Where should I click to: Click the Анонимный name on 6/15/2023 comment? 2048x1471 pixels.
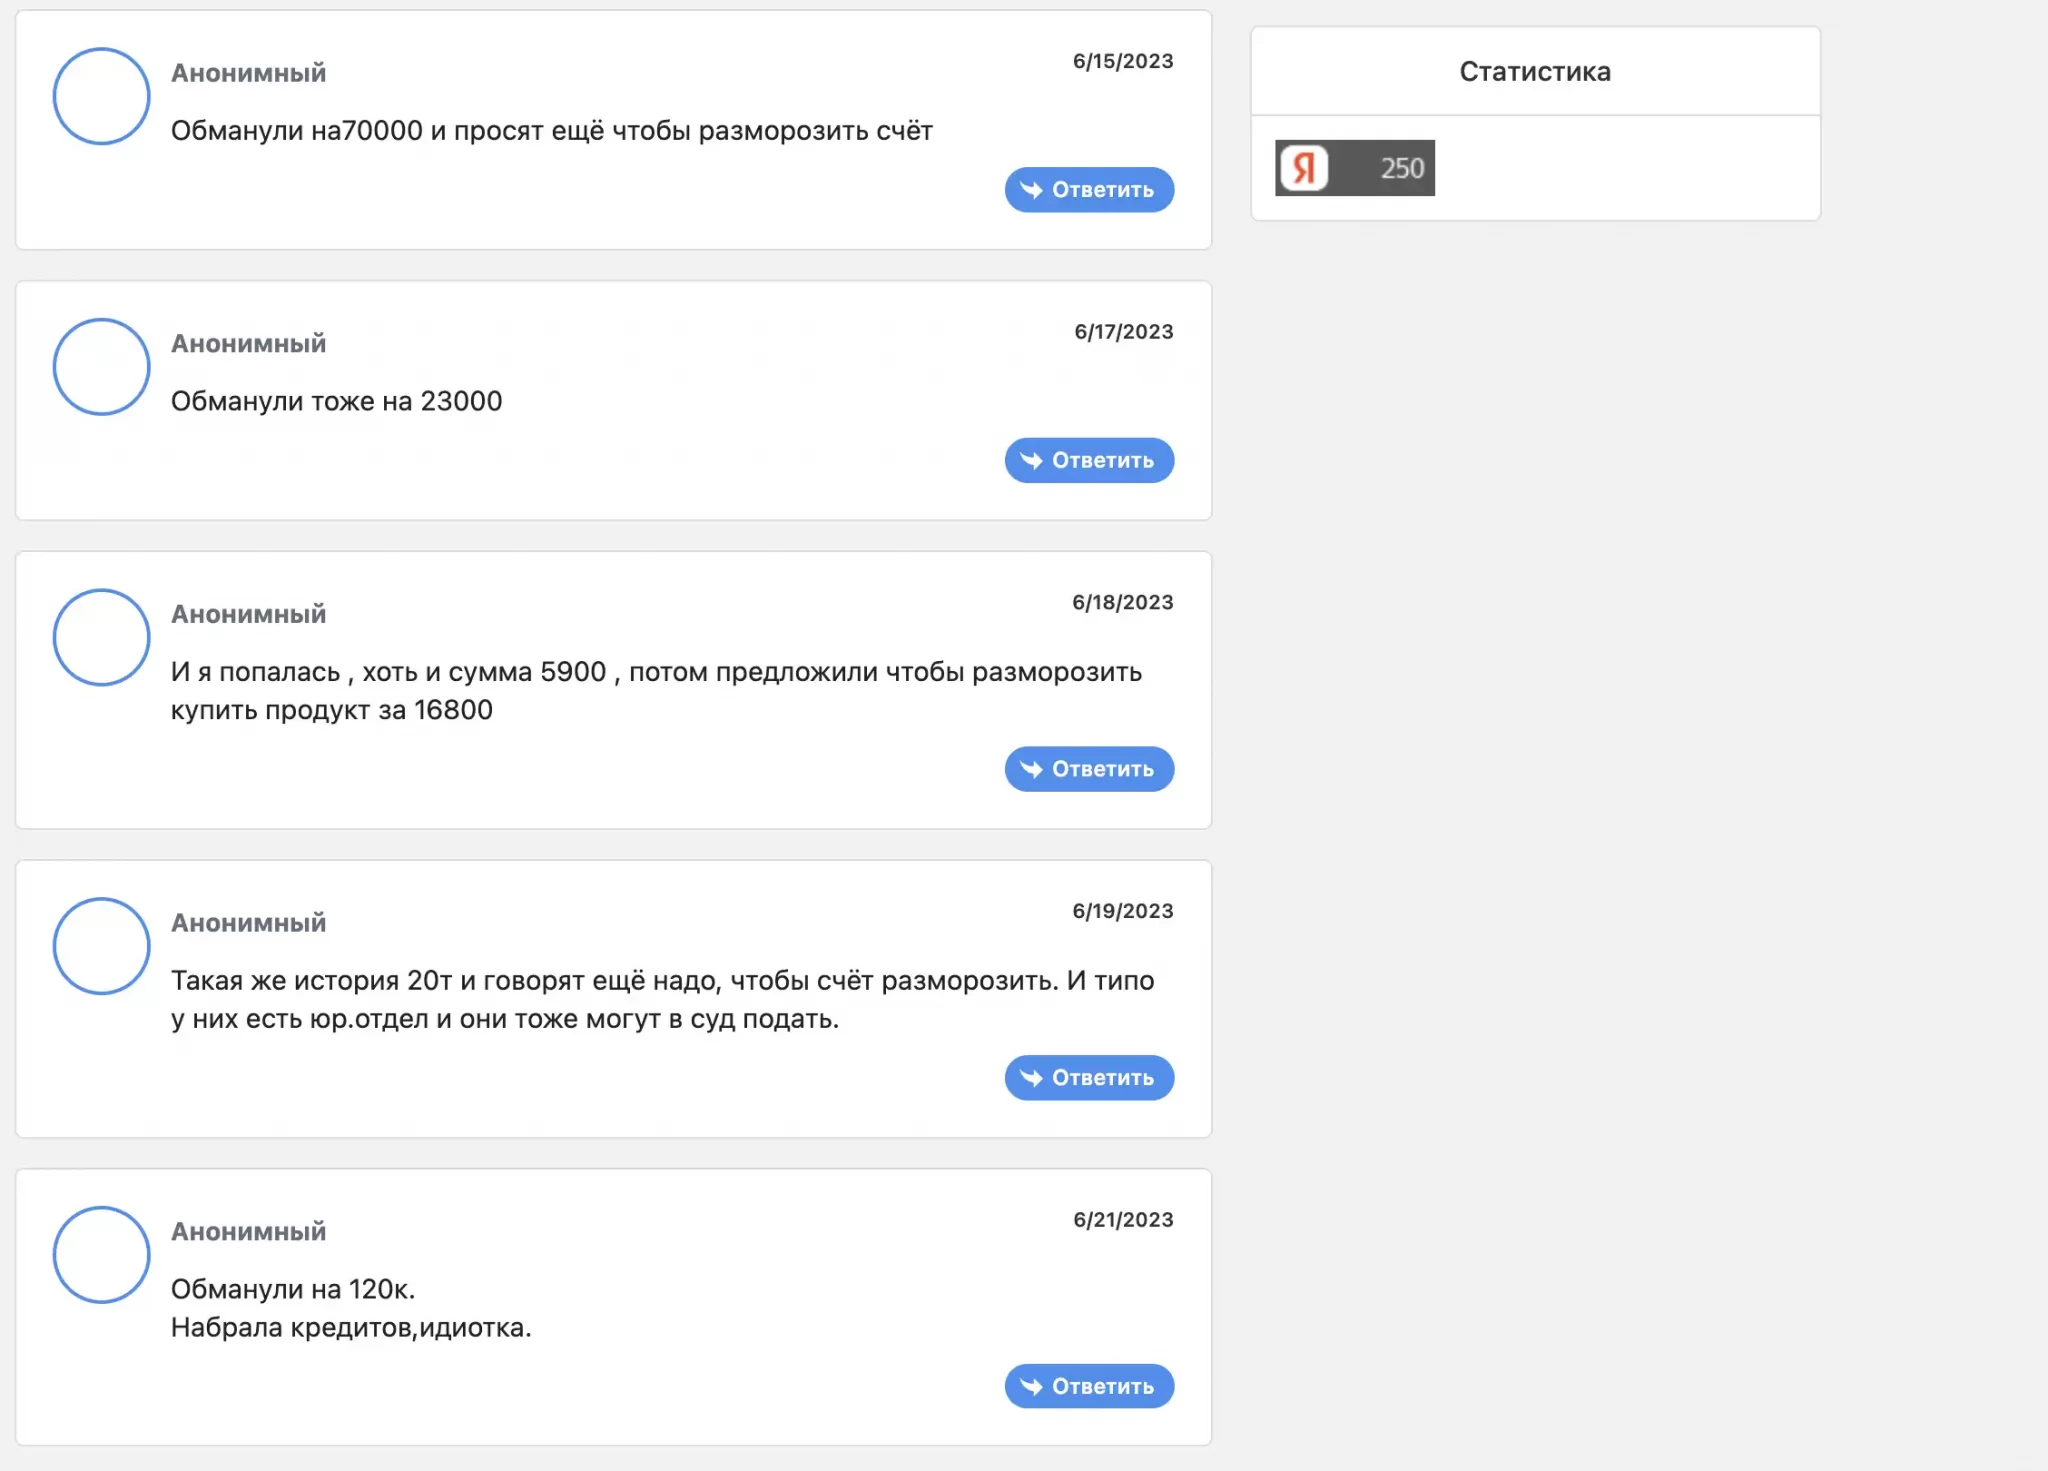pyautogui.click(x=248, y=73)
